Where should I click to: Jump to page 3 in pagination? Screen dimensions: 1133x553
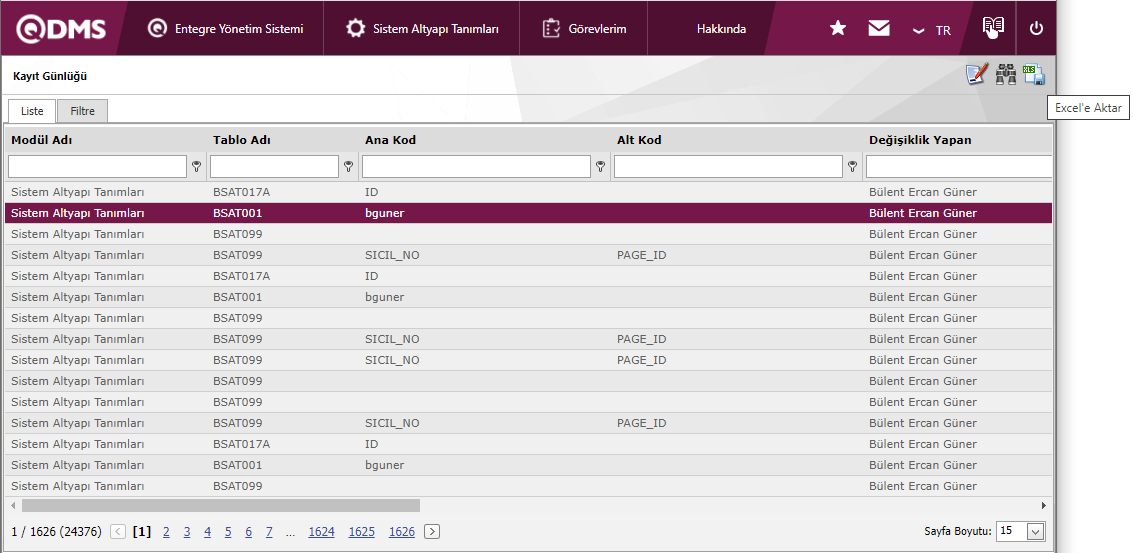point(187,532)
